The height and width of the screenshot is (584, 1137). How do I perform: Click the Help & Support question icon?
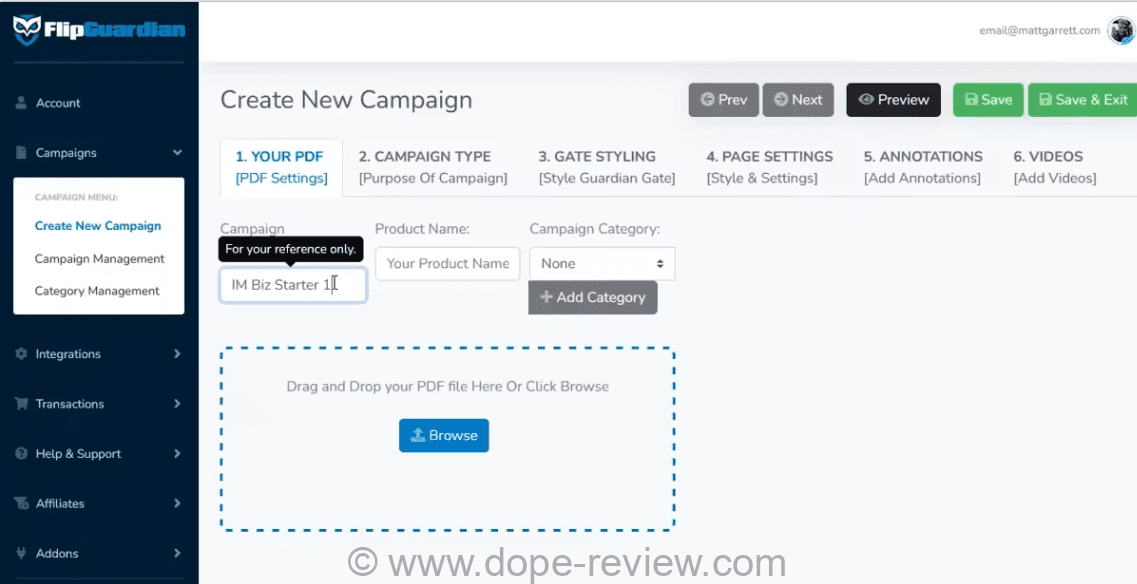pyautogui.click(x=21, y=454)
